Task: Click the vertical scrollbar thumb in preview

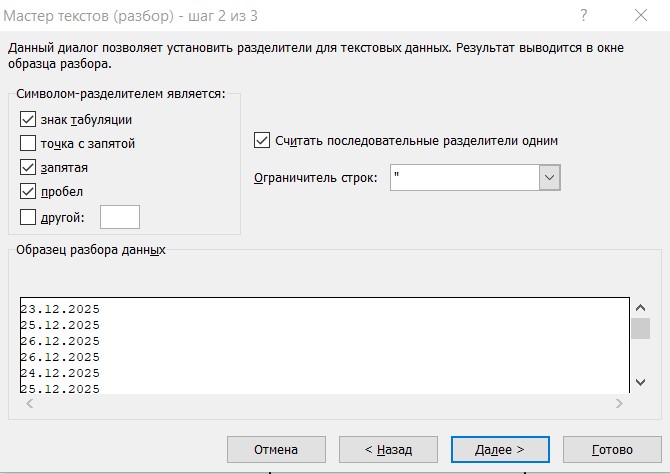Action: 640,328
